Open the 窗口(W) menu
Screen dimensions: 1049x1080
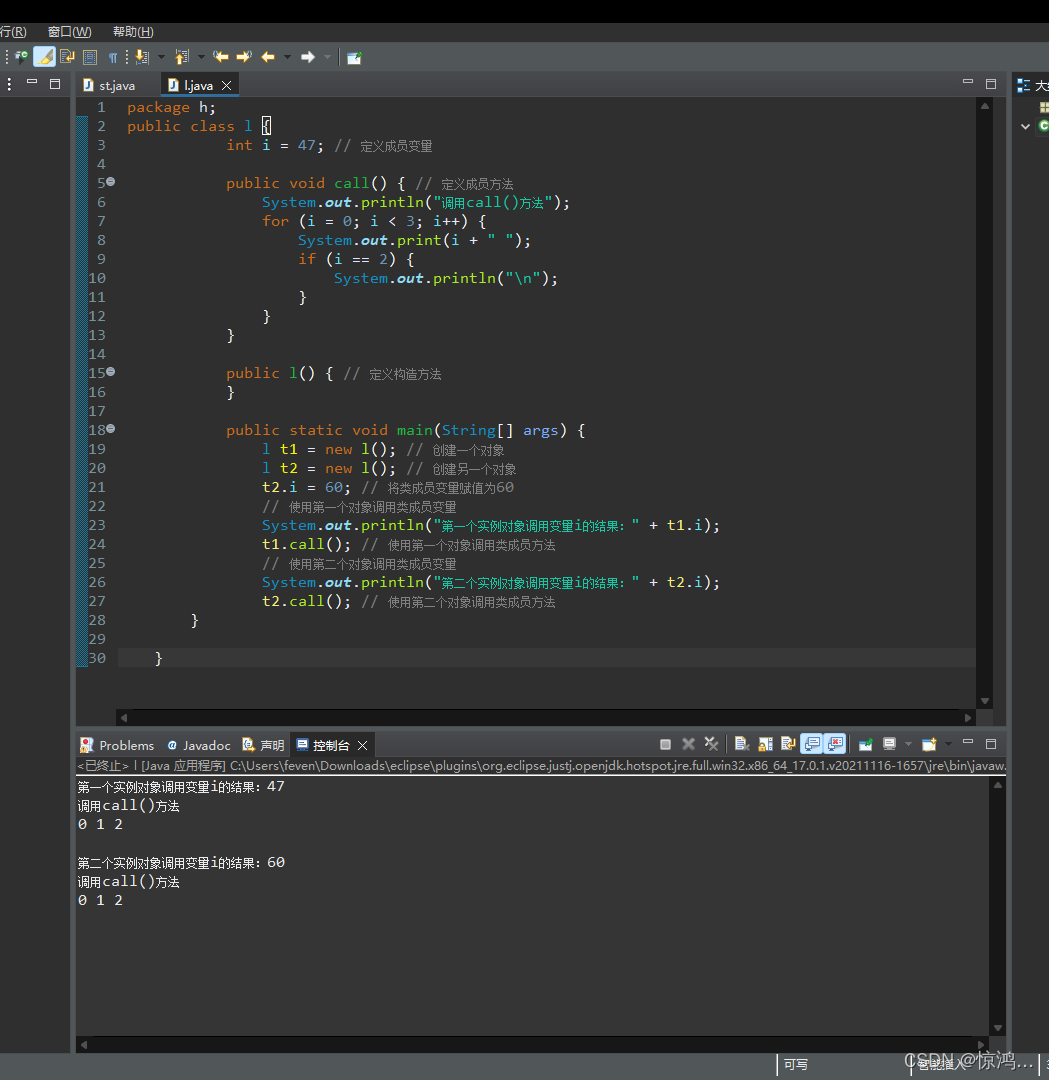(x=69, y=32)
